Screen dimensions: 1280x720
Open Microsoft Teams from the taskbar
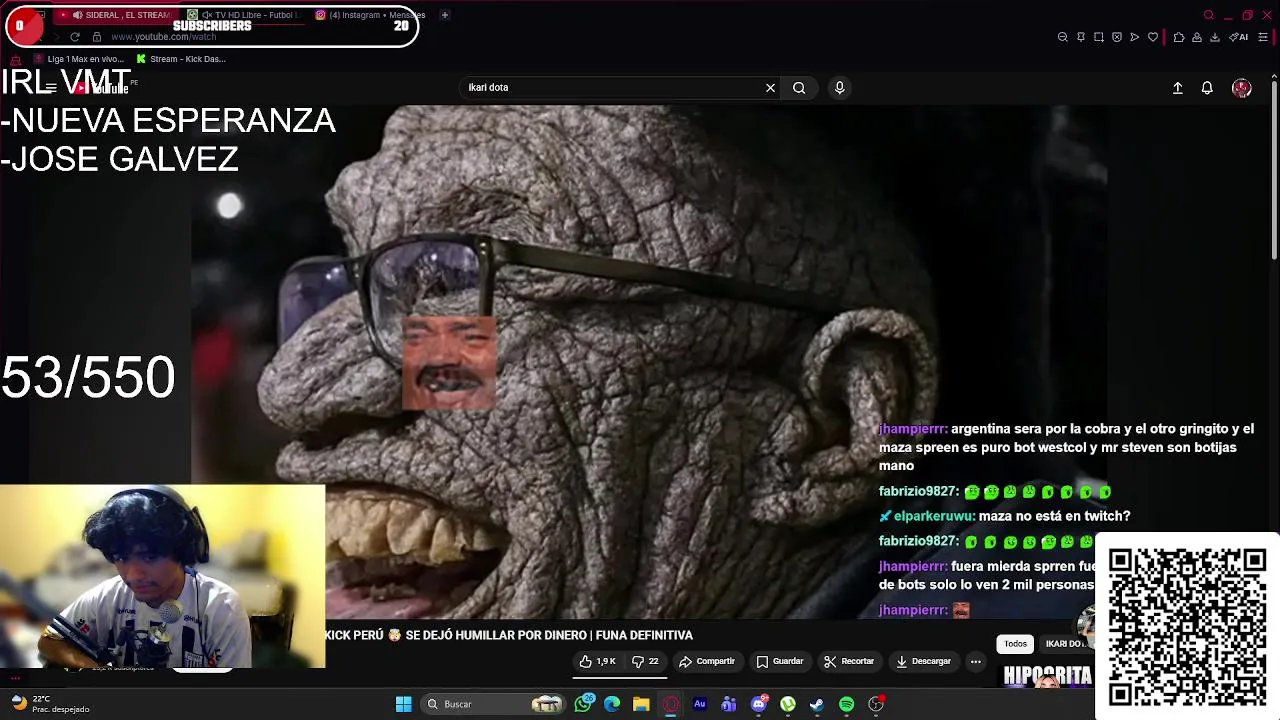click(x=729, y=704)
